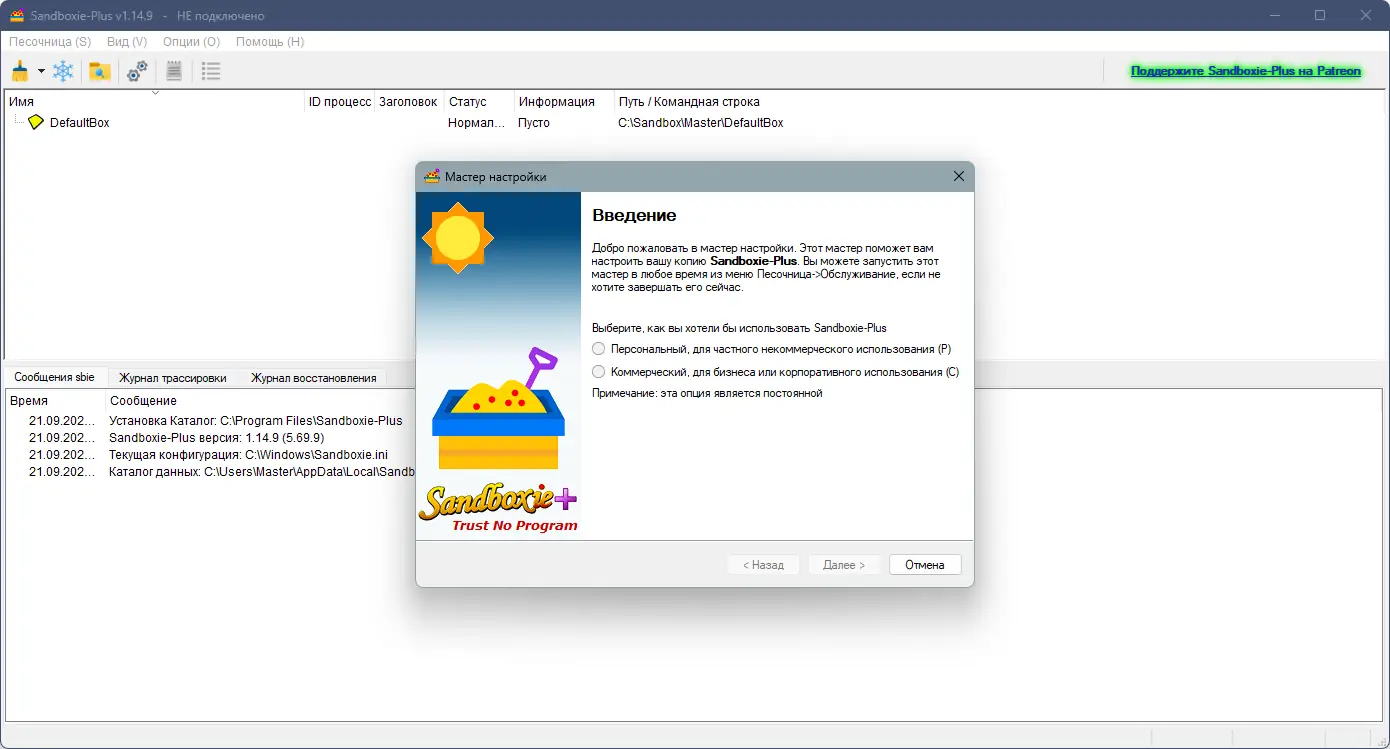Image resolution: width=1390 pixels, height=749 pixels.
Task: Select the Персональный non-commercial use option
Action: coord(771,349)
